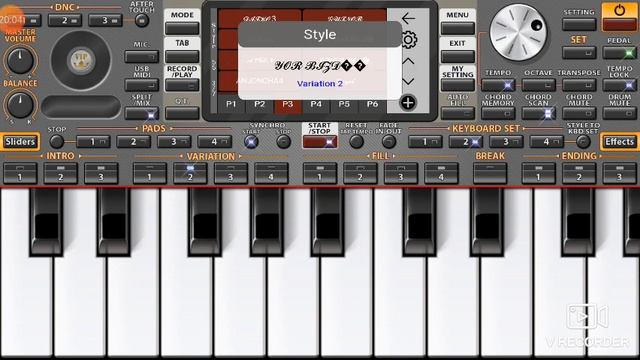Trigger the BREAK button
This screenshot has width=640, height=360.
tap(490, 173)
